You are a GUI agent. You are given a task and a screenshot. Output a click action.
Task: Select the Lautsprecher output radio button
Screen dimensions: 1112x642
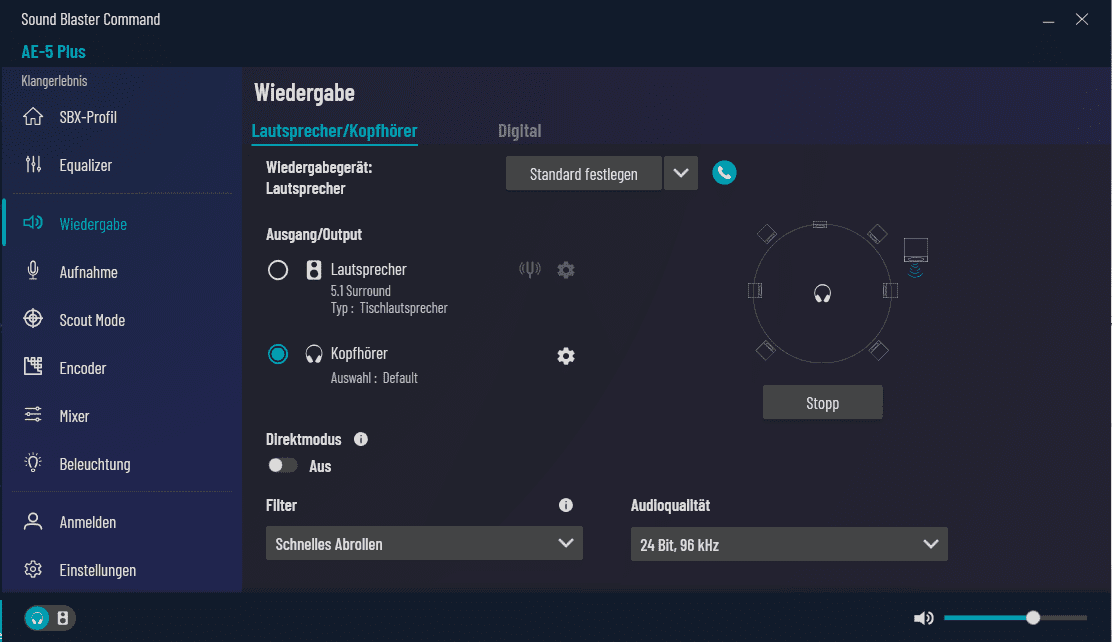278,270
